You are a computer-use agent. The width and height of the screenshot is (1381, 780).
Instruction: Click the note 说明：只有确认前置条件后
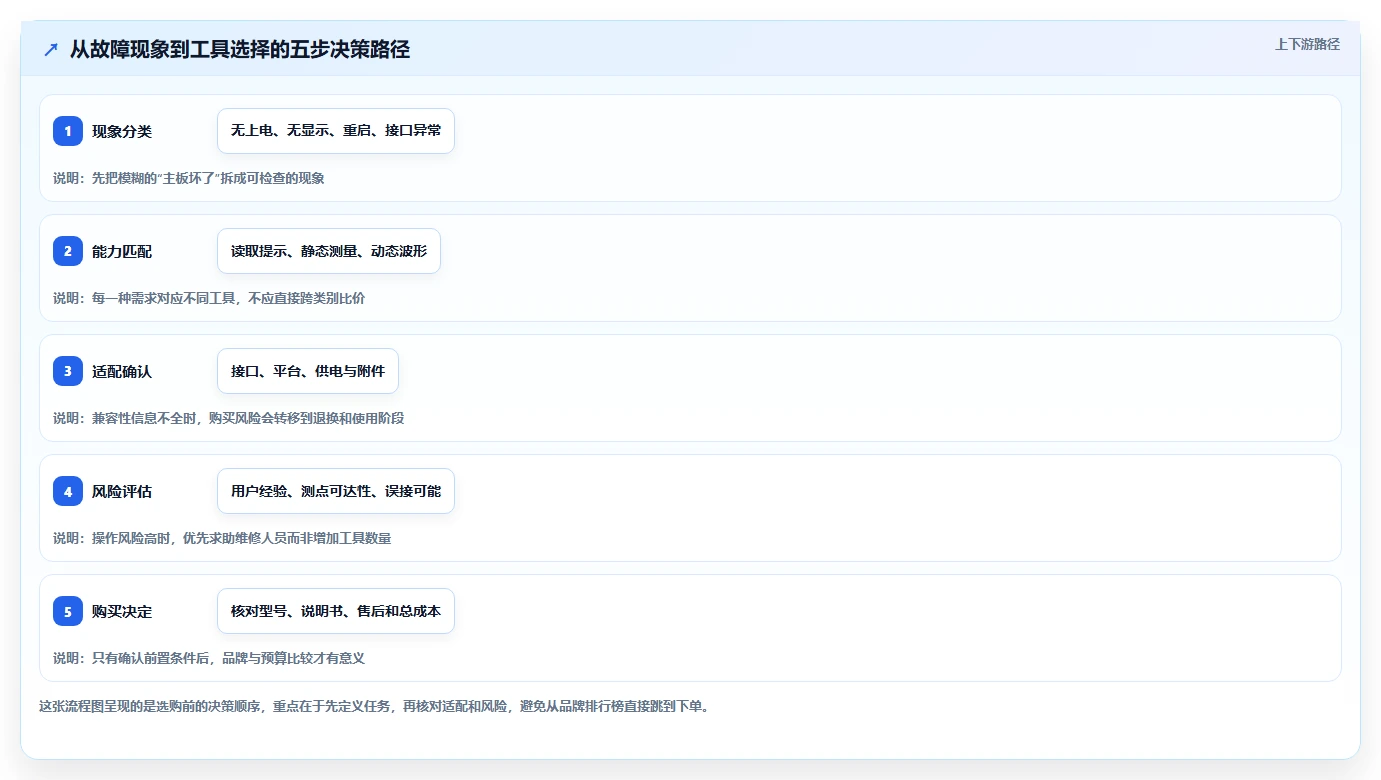[209, 658]
